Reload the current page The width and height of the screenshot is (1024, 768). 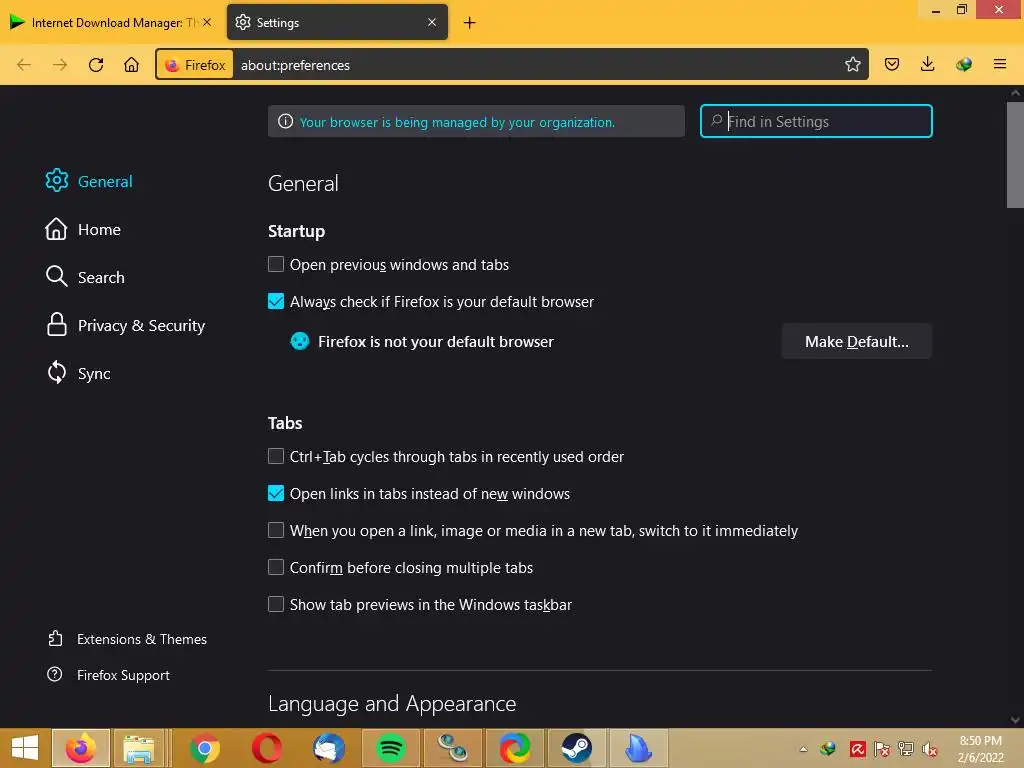click(96, 65)
